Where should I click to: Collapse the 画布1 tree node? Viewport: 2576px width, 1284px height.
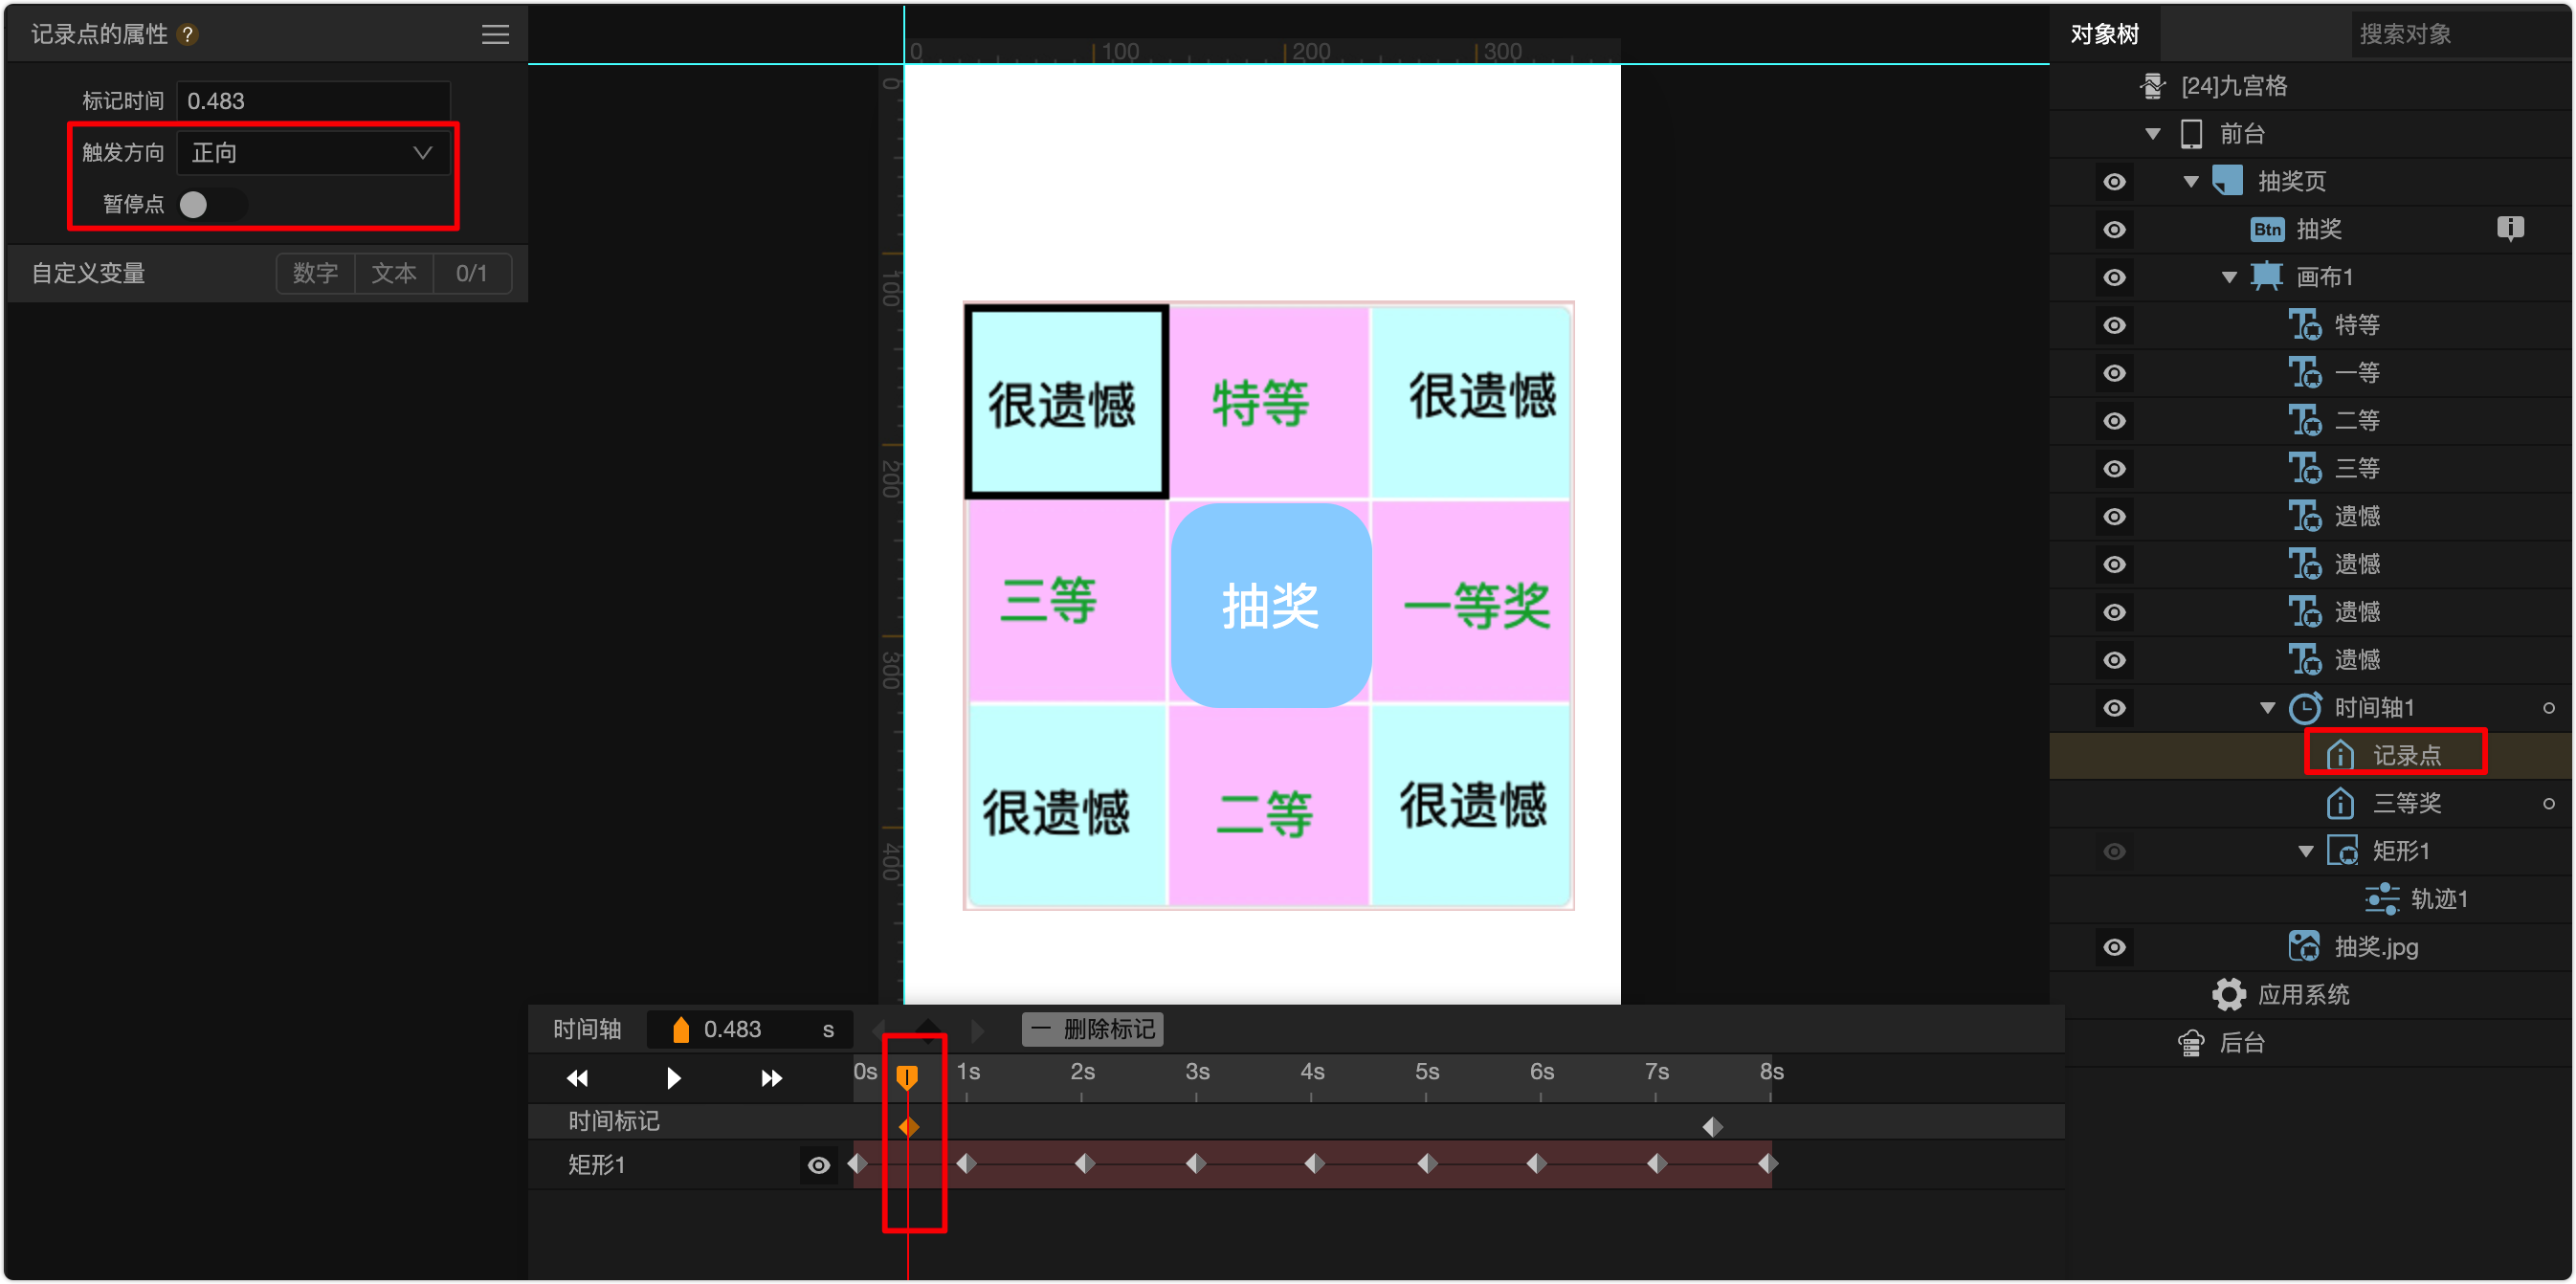click(x=2229, y=277)
